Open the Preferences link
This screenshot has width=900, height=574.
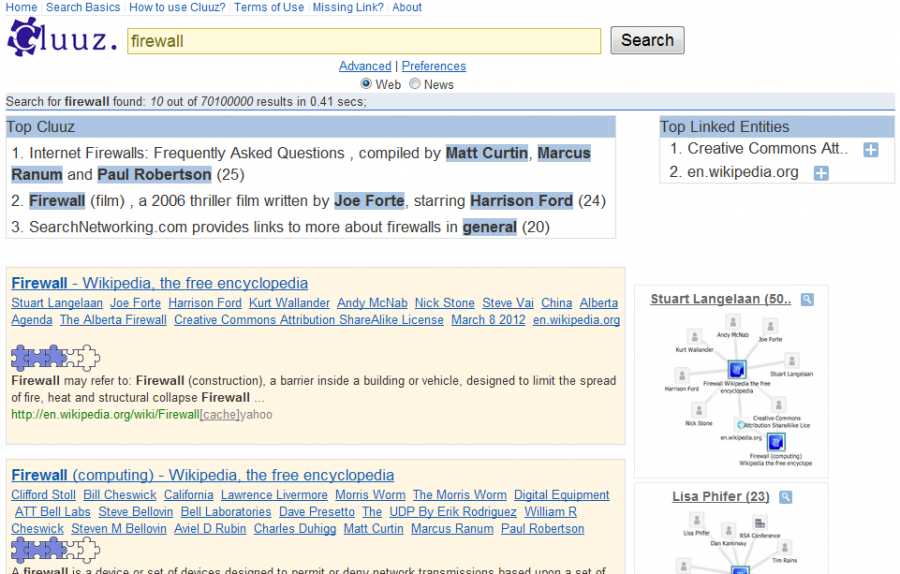point(434,66)
